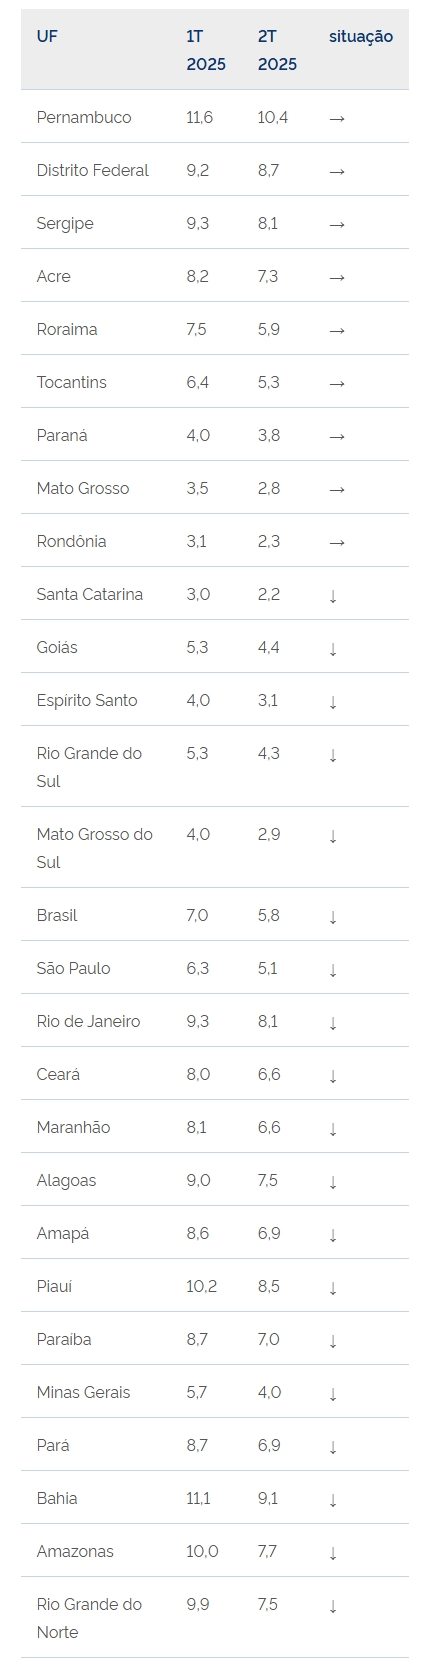
Task: Click the right arrow in Roraima row
Action: pos(337,330)
